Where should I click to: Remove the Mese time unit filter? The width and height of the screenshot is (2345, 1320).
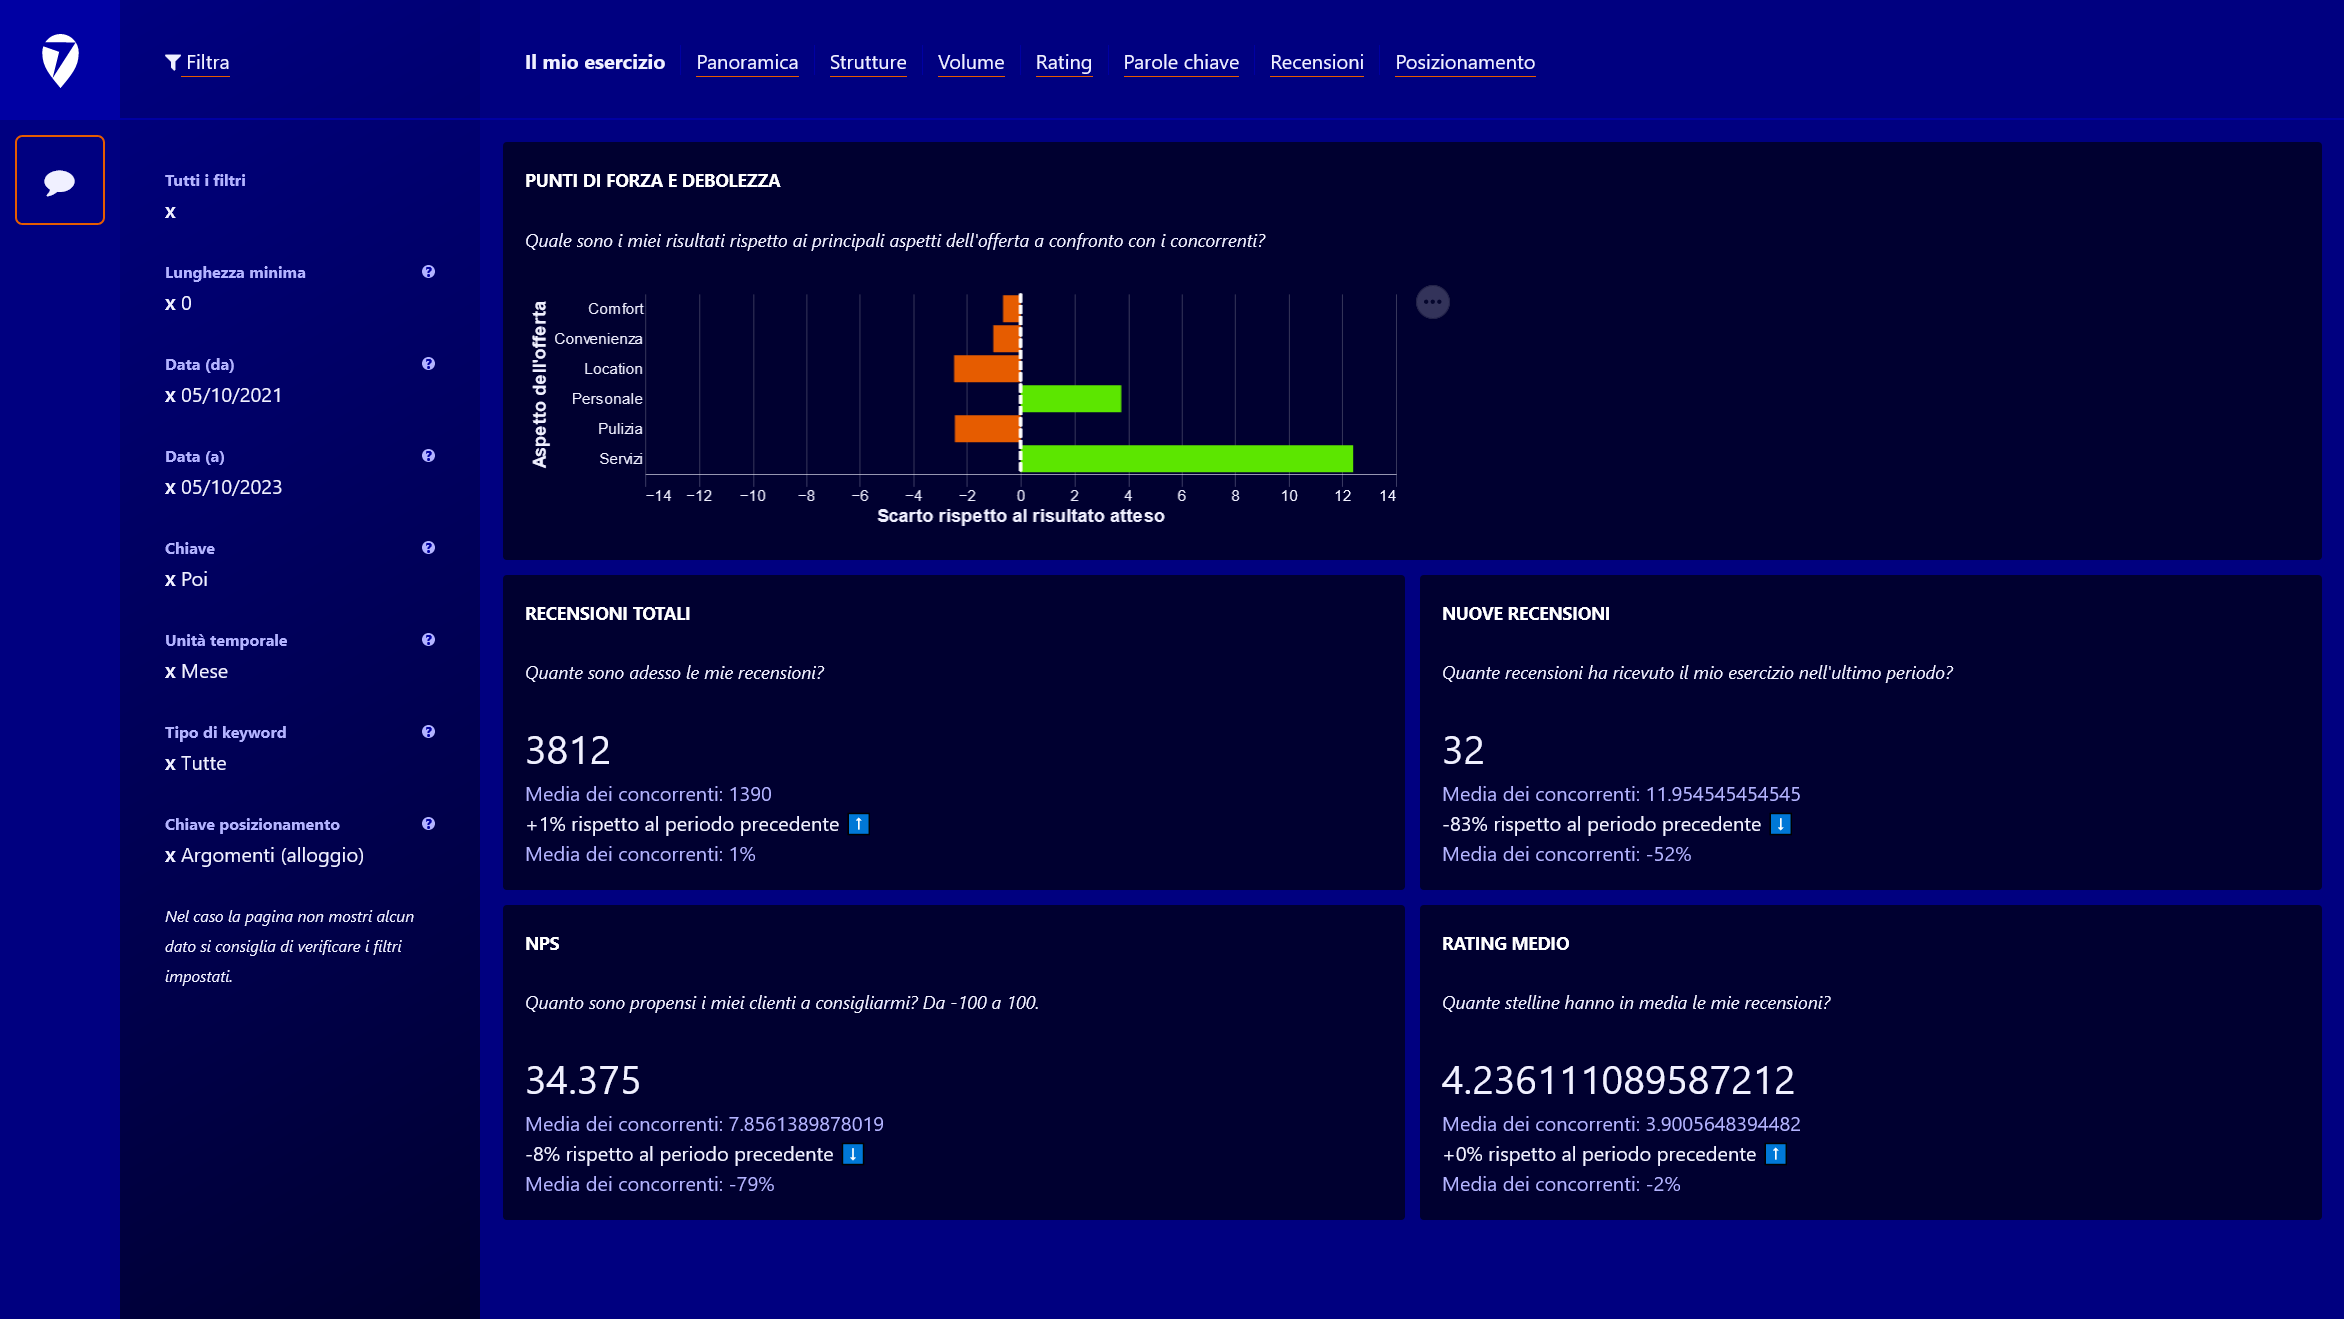click(x=170, y=672)
